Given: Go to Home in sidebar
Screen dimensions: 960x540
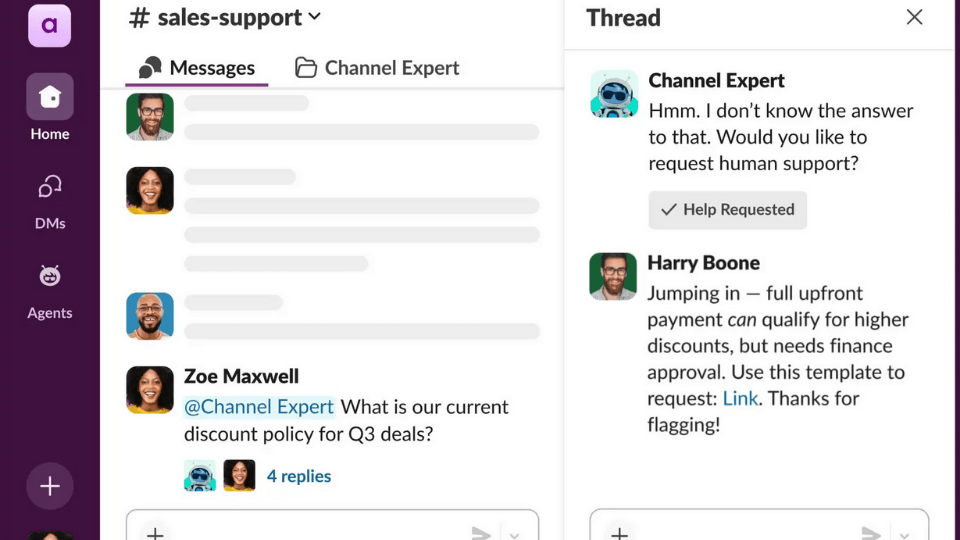Looking at the screenshot, I should pos(49,107).
